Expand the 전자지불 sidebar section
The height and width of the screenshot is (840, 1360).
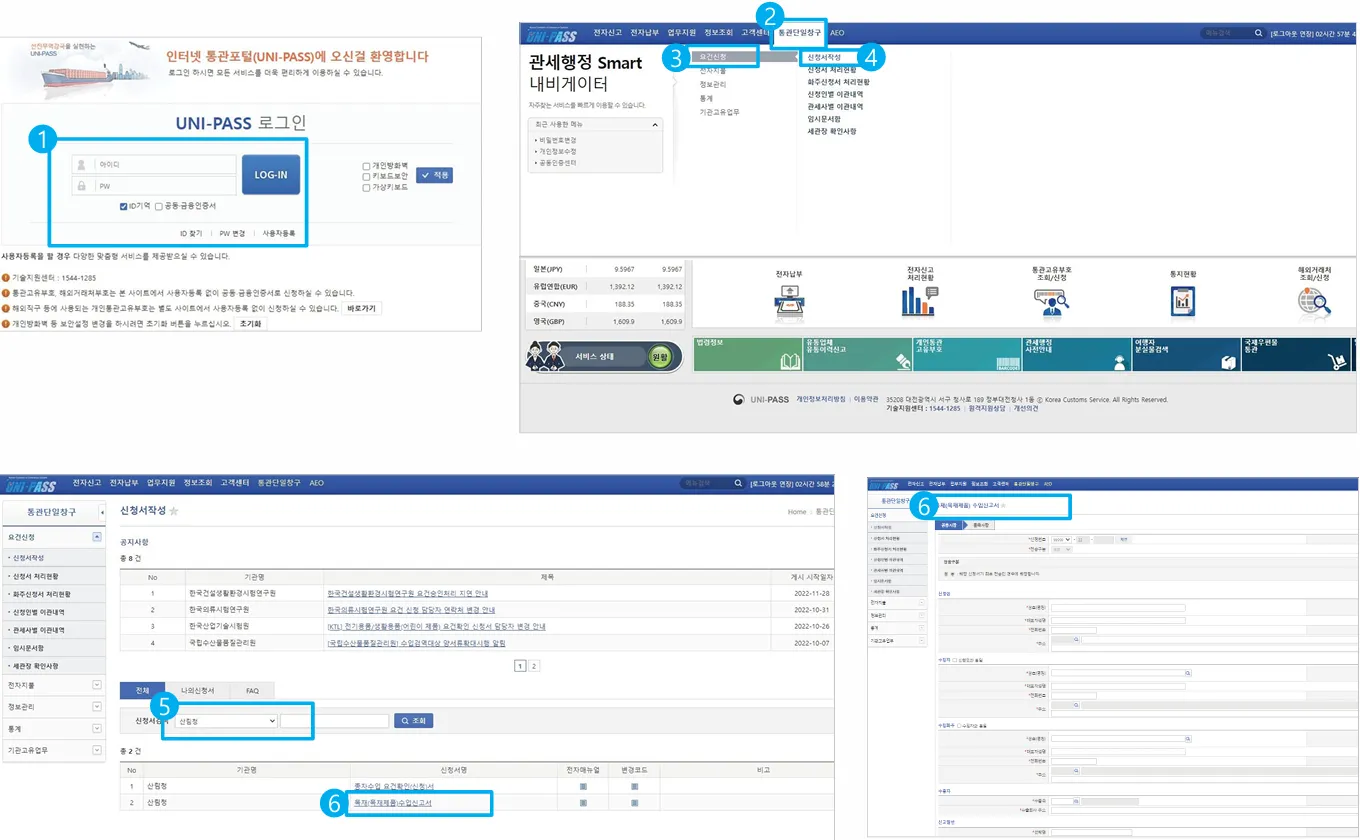coord(97,685)
